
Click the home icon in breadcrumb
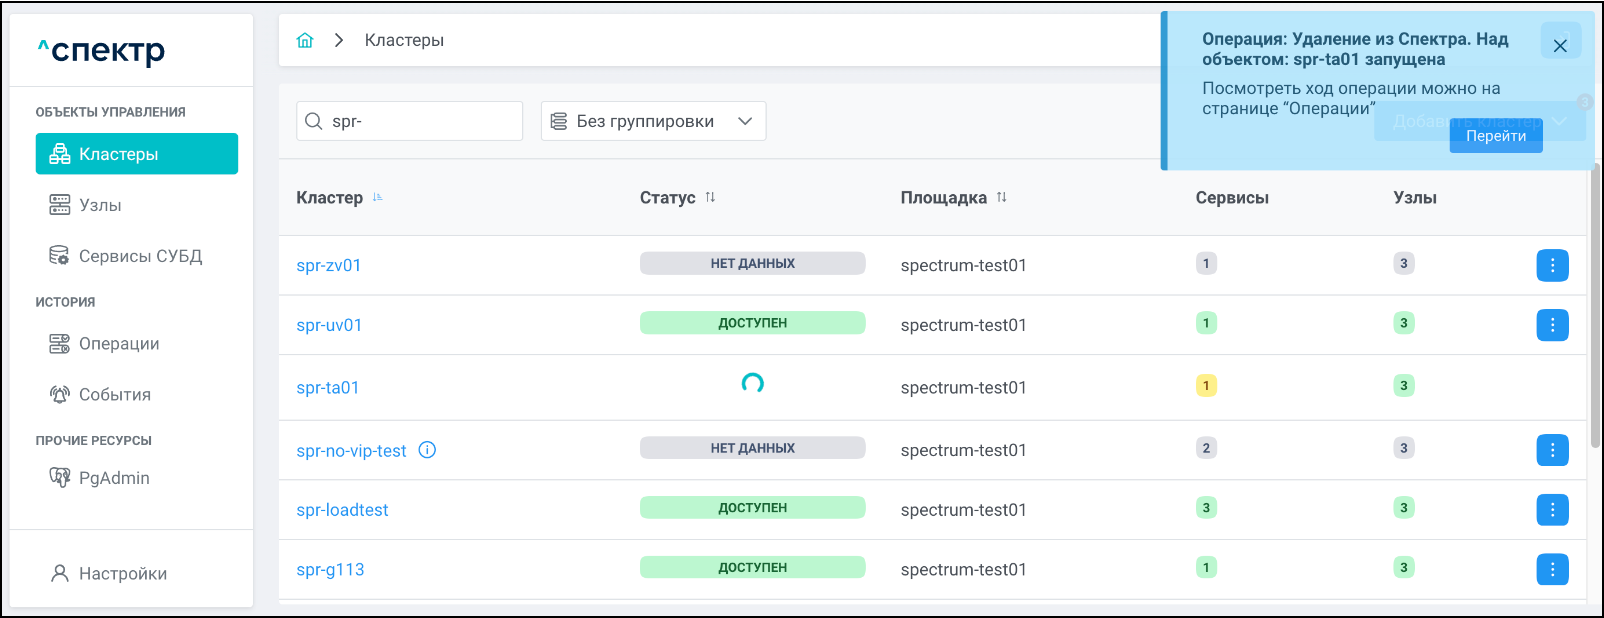coord(305,40)
